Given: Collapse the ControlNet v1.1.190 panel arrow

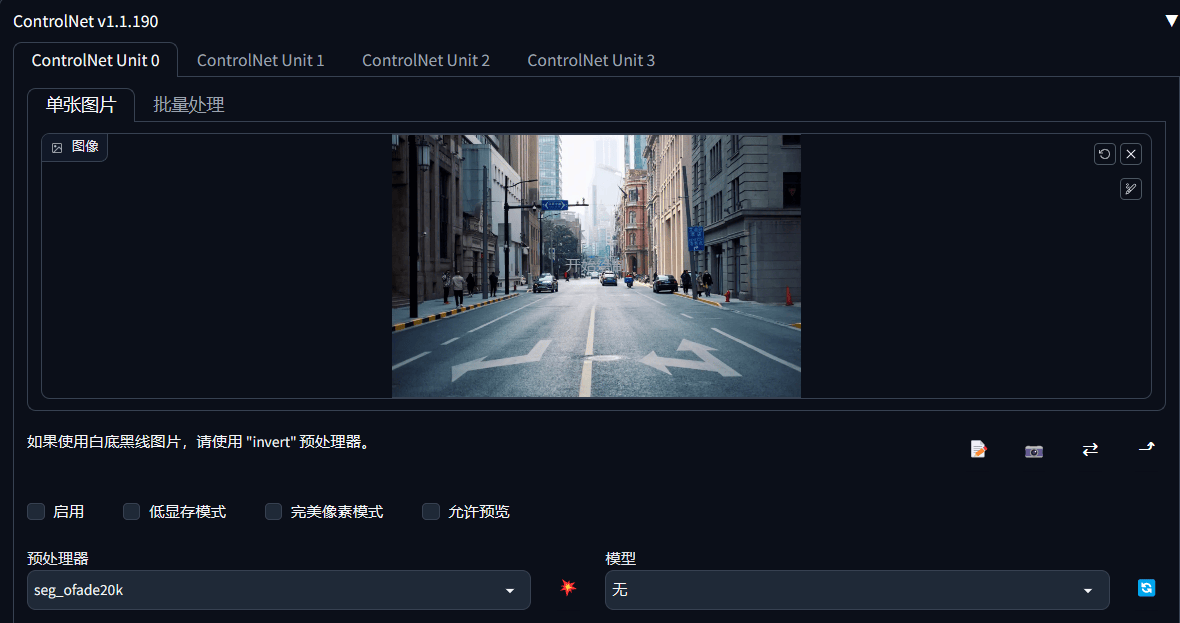Looking at the screenshot, I should coord(1171,21).
